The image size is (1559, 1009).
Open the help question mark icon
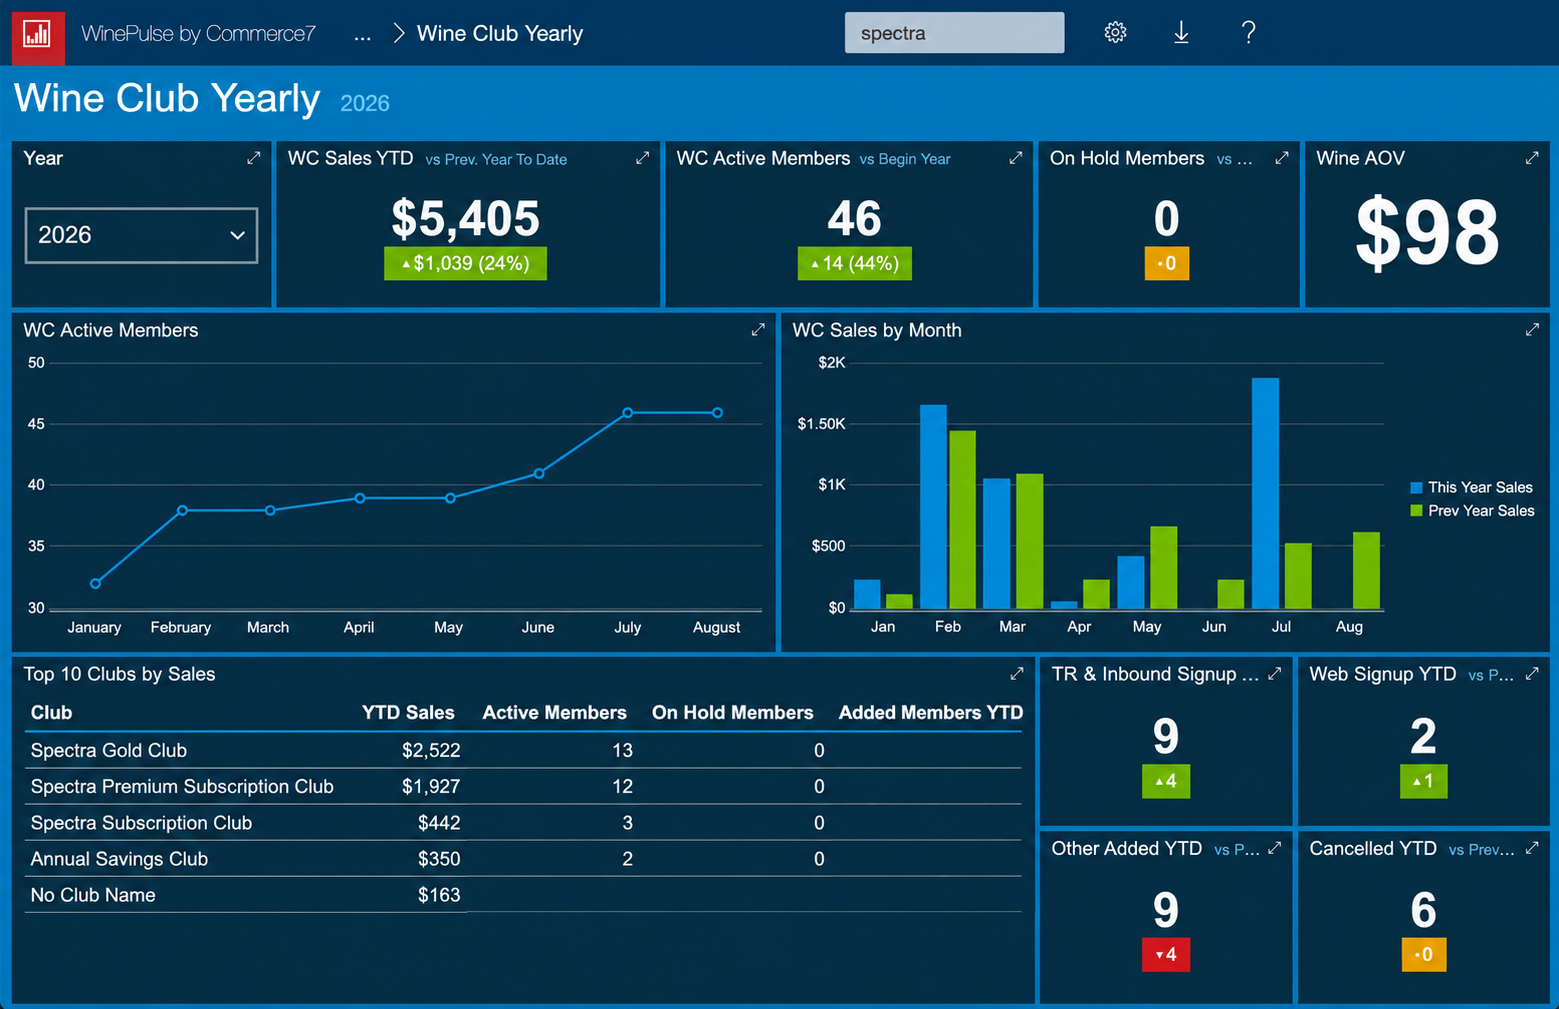1248,33
